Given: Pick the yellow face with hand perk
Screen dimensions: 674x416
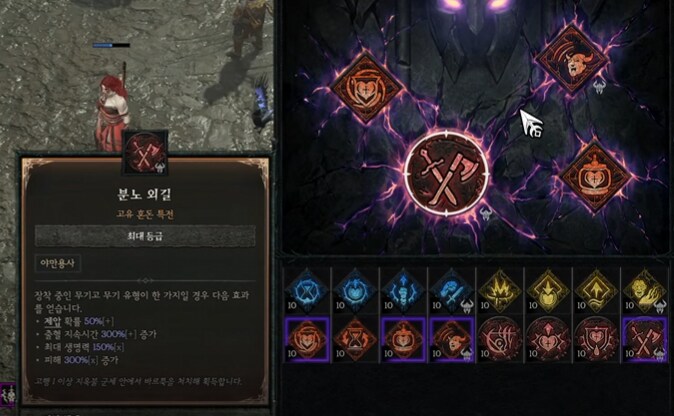Looking at the screenshot, I should point(644,292).
